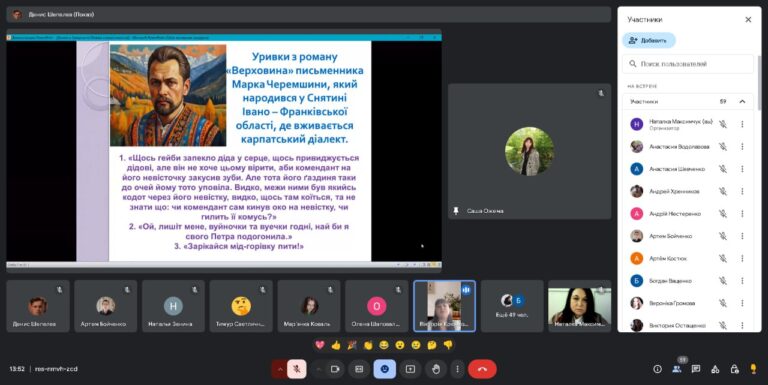Image resolution: width=768 pixels, height=385 pixels.
Task: Click the yellow Gemini notes icon
Action: (x=753, y=369)
